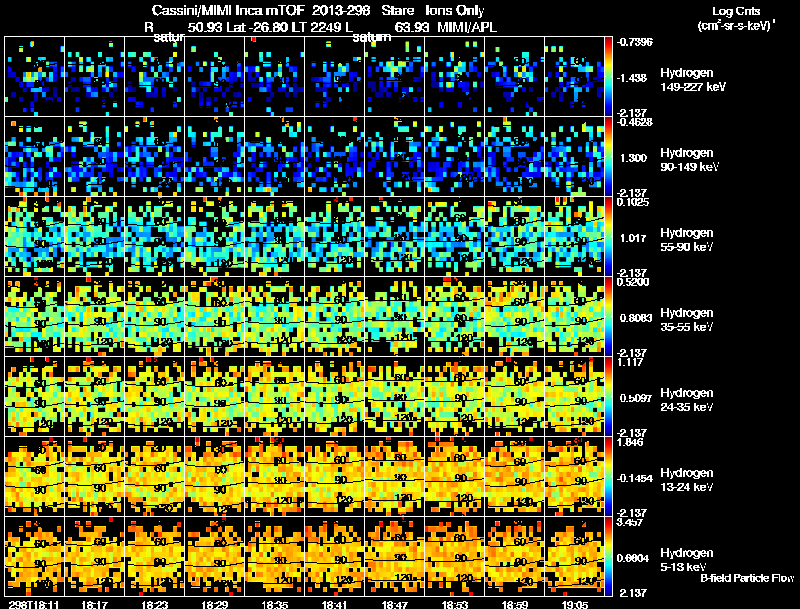Select the 'Hydrogen 35-55 keV' row label

point(687,320)
